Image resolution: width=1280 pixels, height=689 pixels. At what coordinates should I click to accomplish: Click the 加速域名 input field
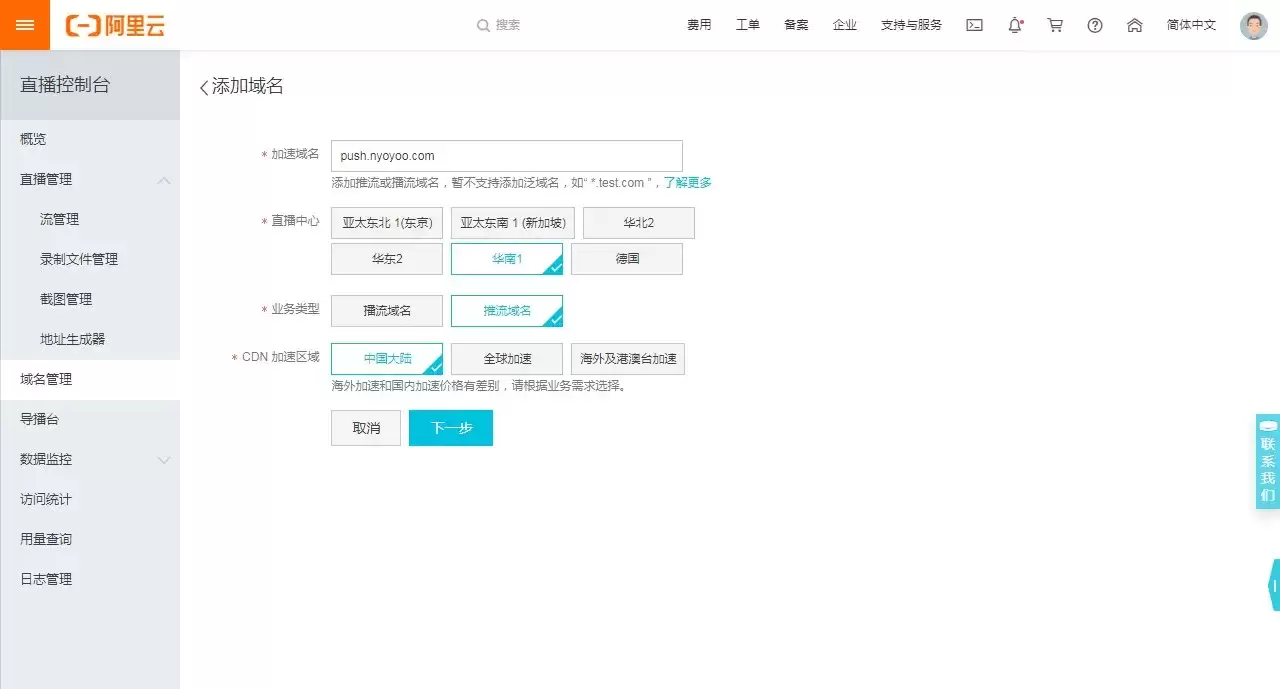point(507,156)
